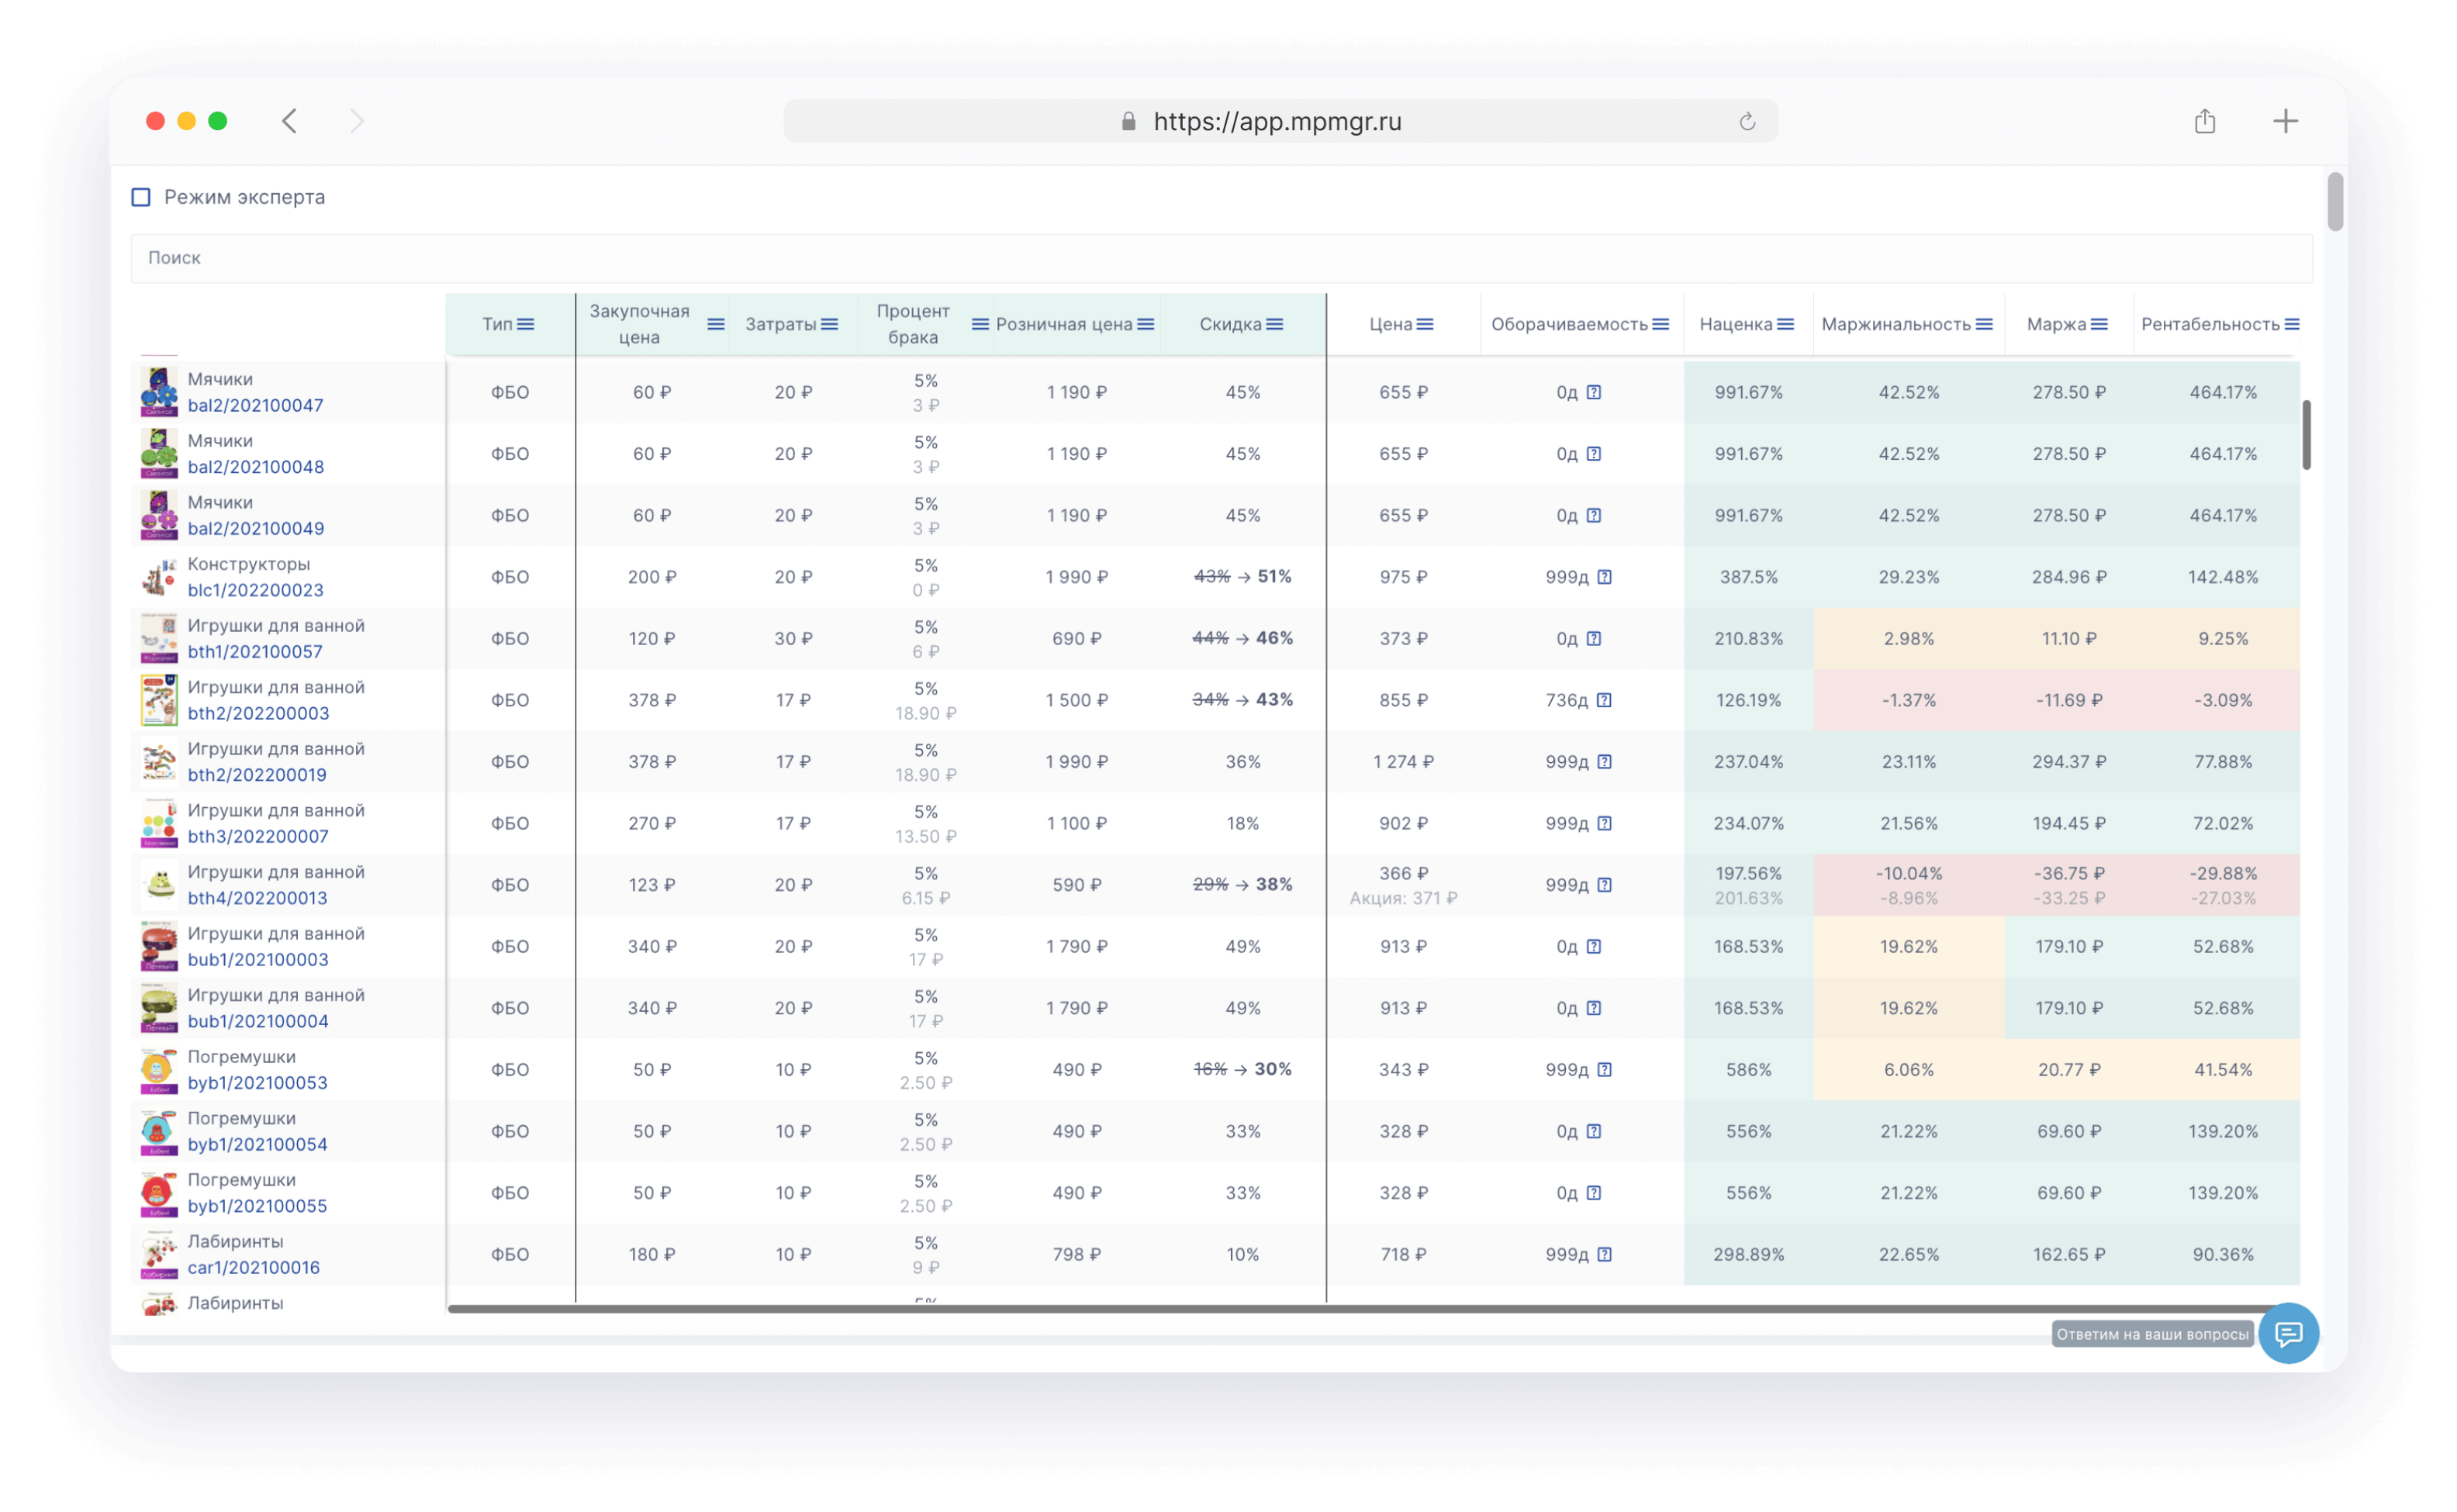Open Оборачиваемость column menu icon
Image resolution: width=2457 pixels, height=1512 pixels.
(x=1660, y=324)
